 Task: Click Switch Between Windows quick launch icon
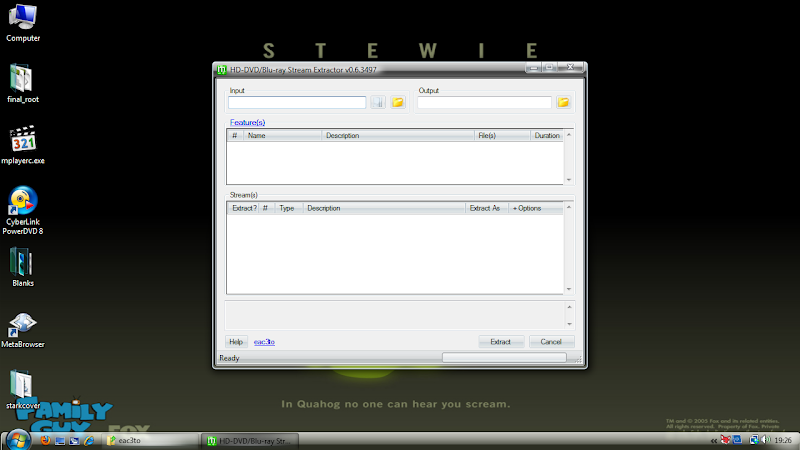pyautogui.click(x=74, y=440)
